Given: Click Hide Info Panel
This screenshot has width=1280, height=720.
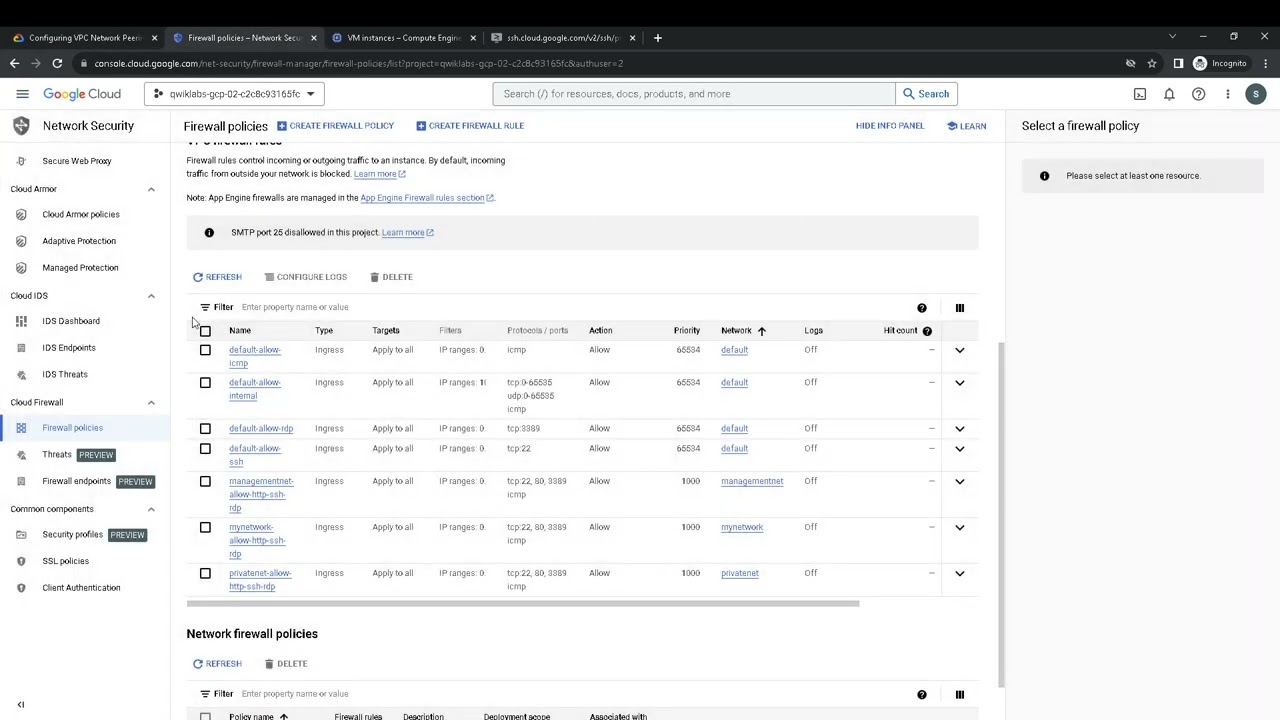Looking at the screenshot, I should click(x=890, y=126).
